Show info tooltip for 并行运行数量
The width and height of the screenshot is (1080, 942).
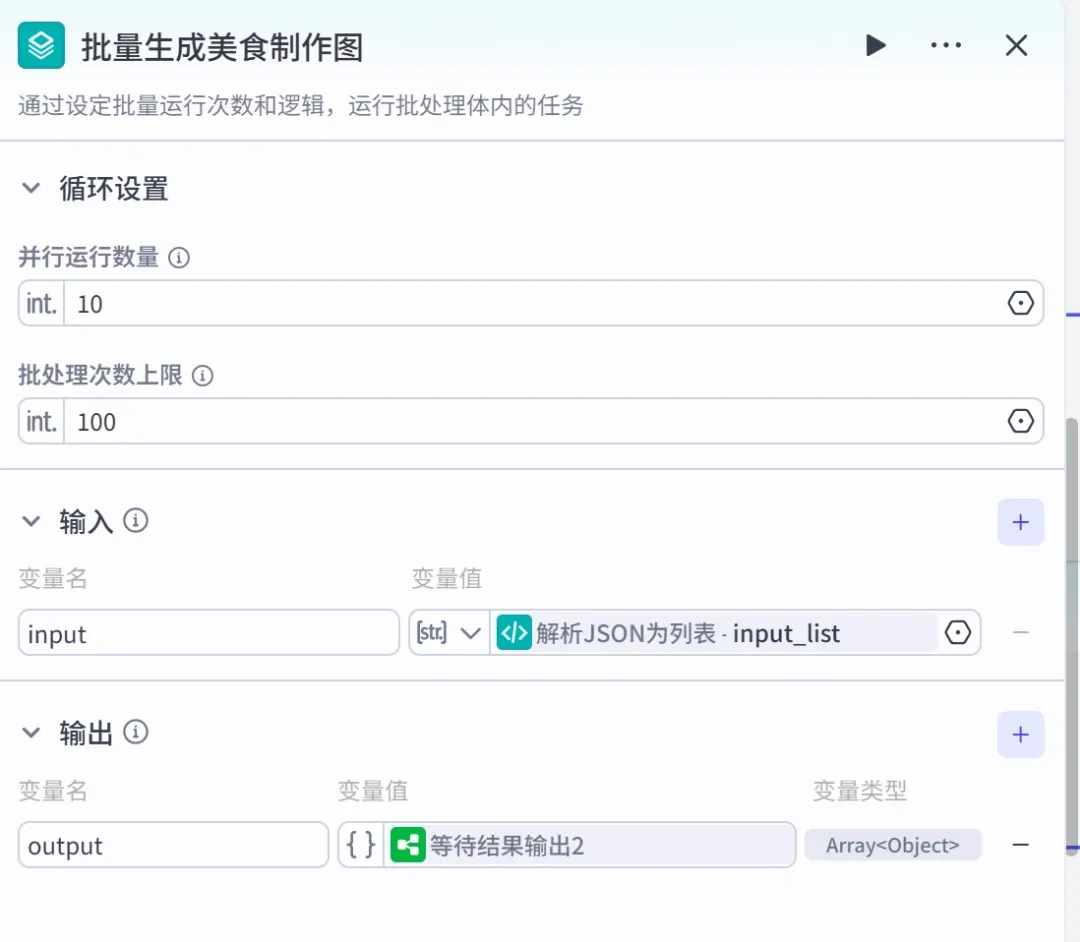pos(179,258)
